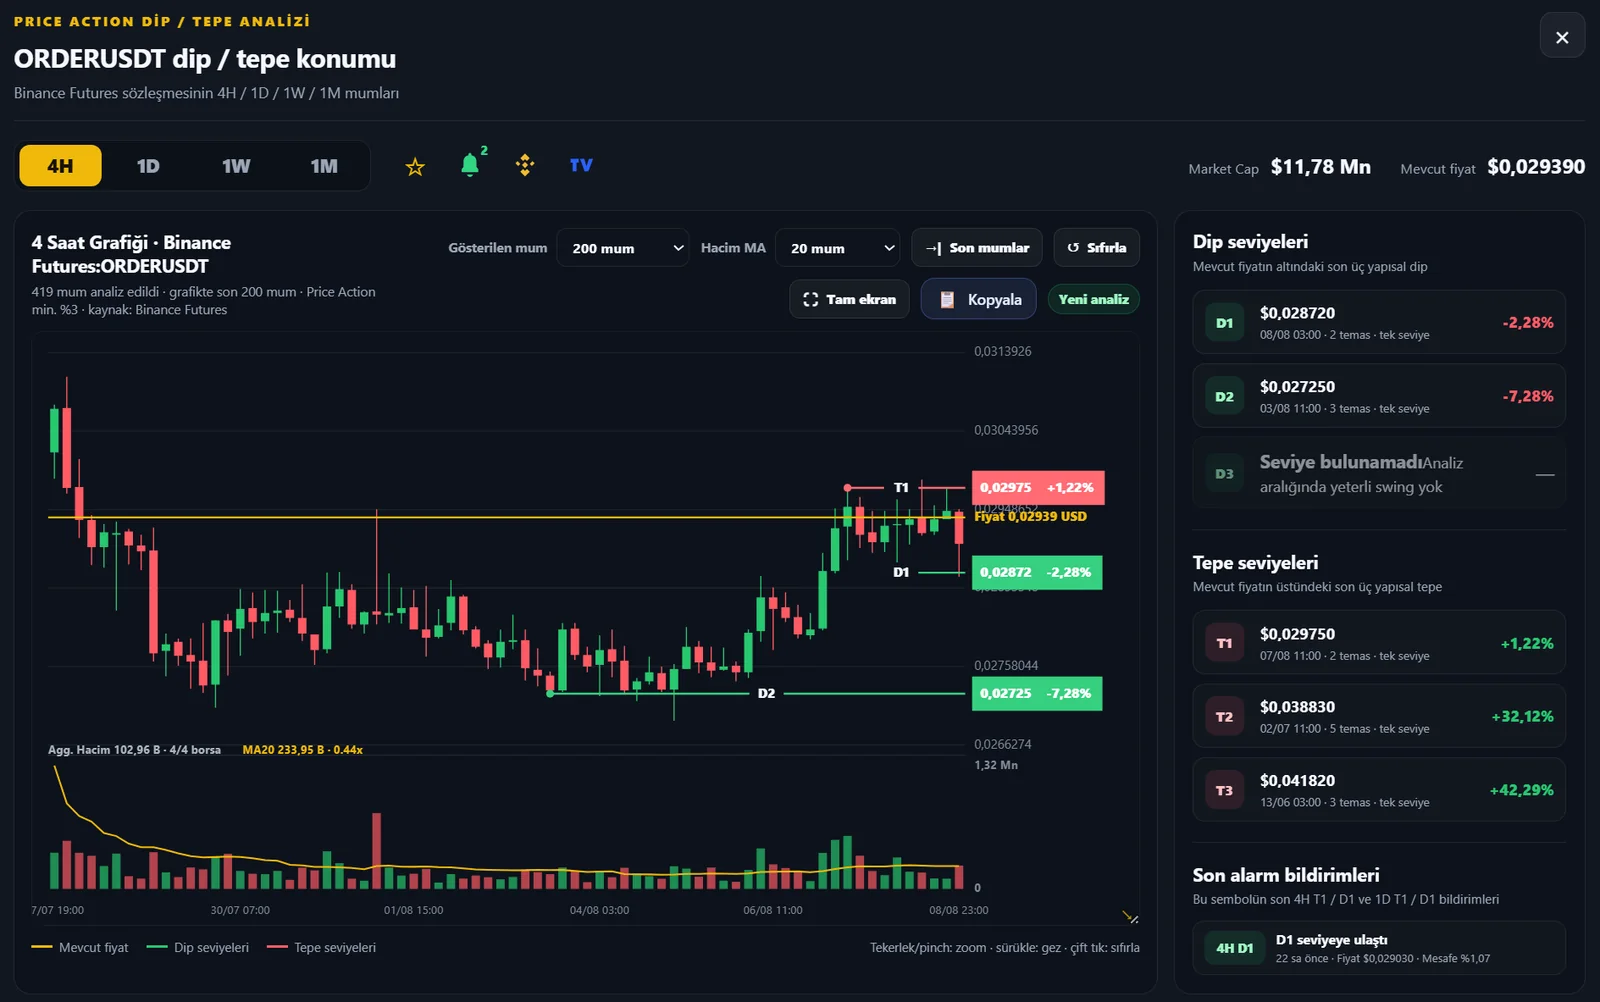Click the chart resize corner handle

point(1130,916)
